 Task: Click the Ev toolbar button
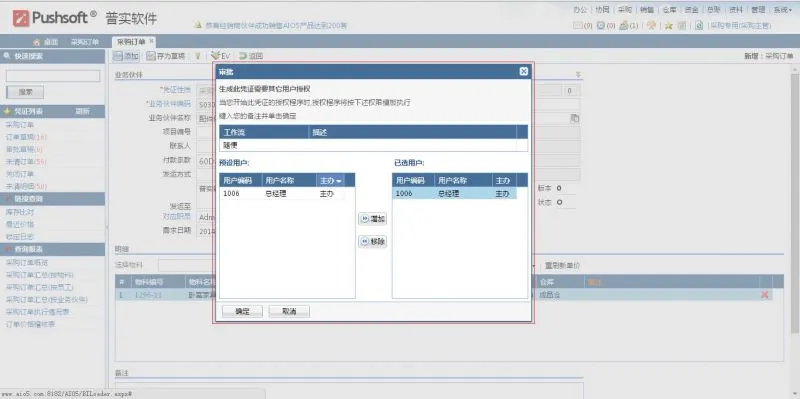pyautogui.click(x=220, y=56)
